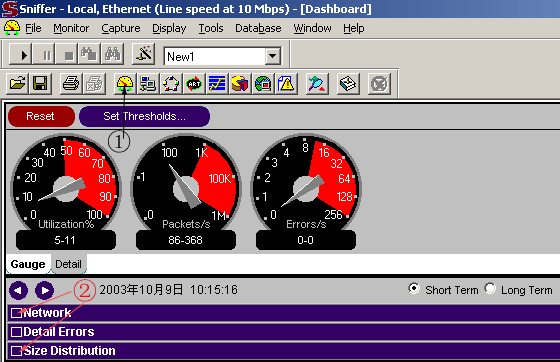Click the display binoculars icon
The image size is (560, 362).
tap(112, 55)
